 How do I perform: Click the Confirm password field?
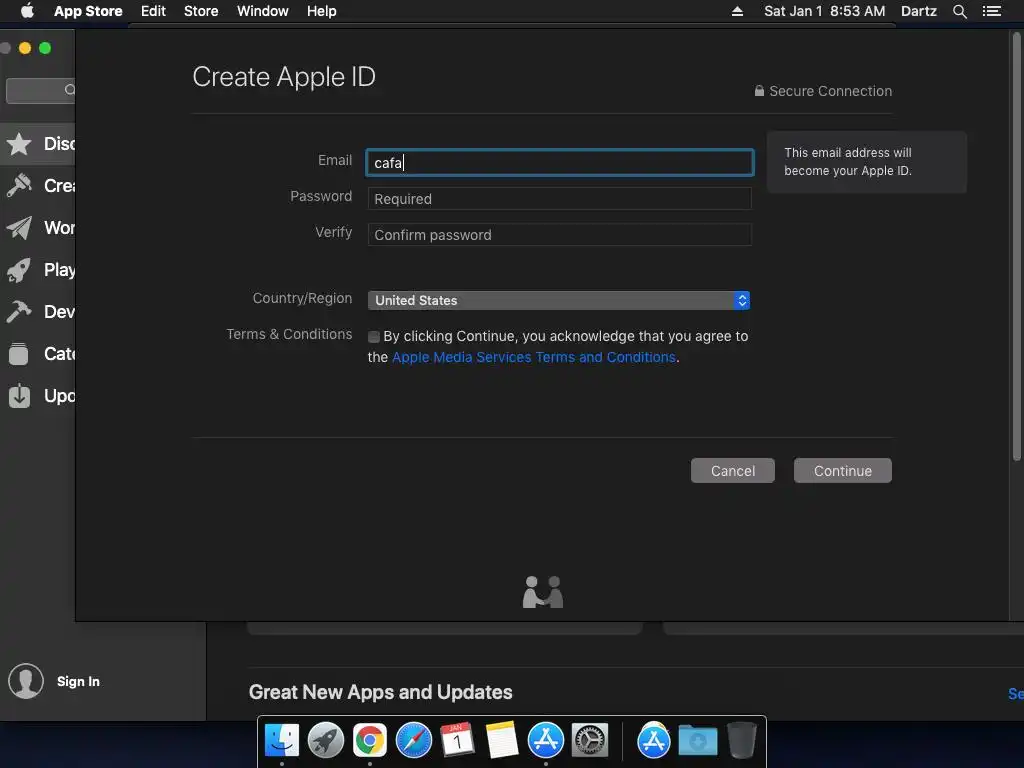(x=560, y=234)
